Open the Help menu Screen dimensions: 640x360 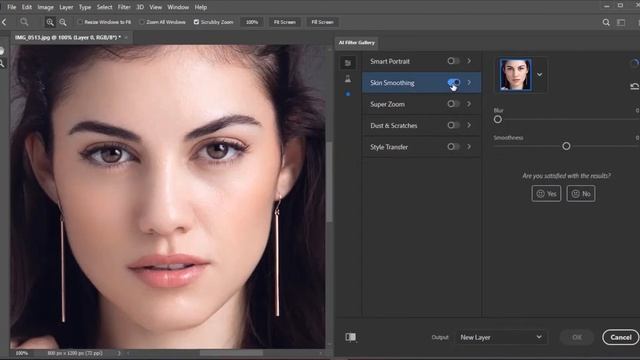pos(200,7)
